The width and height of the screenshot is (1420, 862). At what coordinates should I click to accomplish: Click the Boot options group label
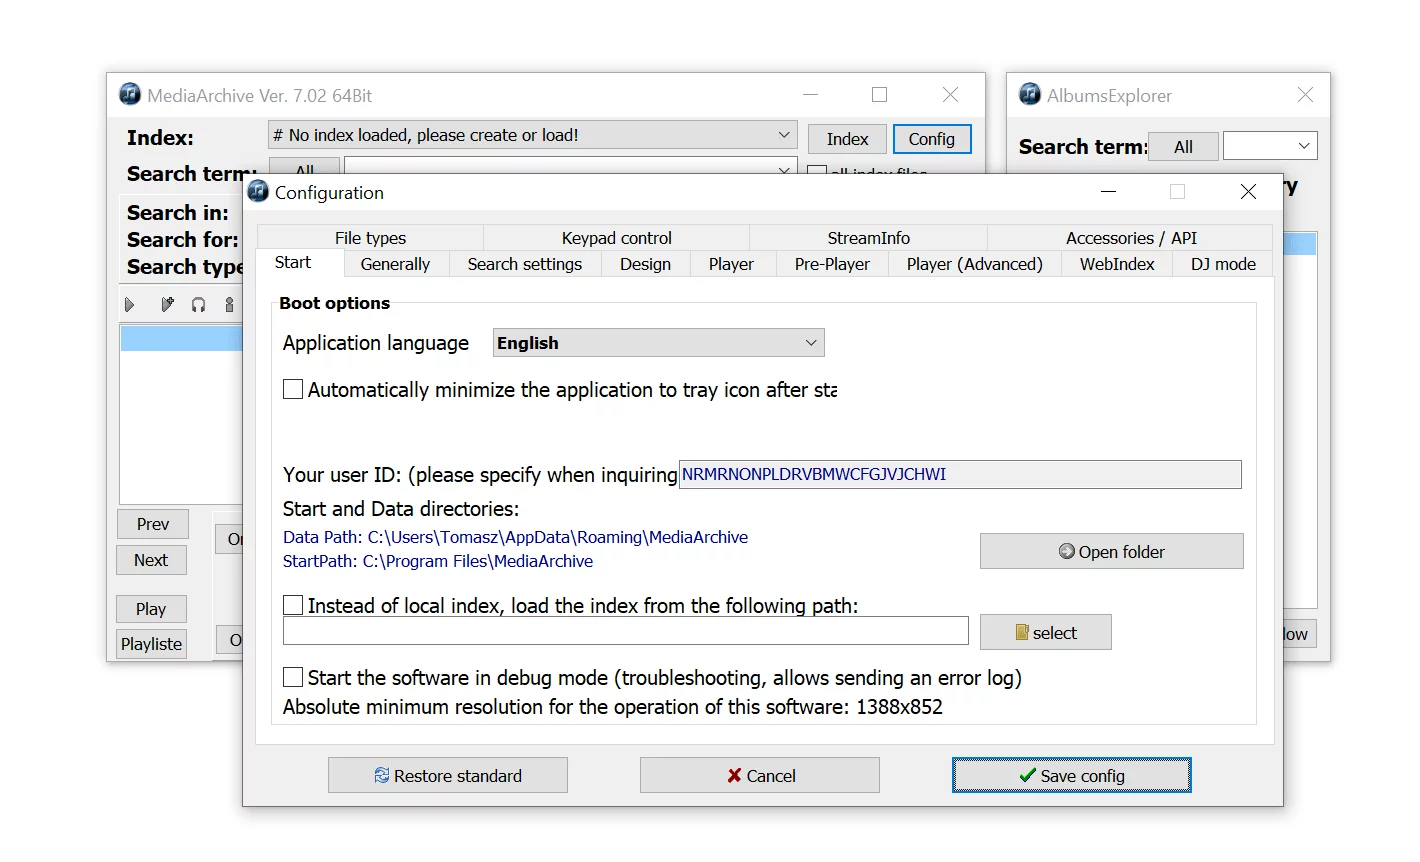pos(334,303)
